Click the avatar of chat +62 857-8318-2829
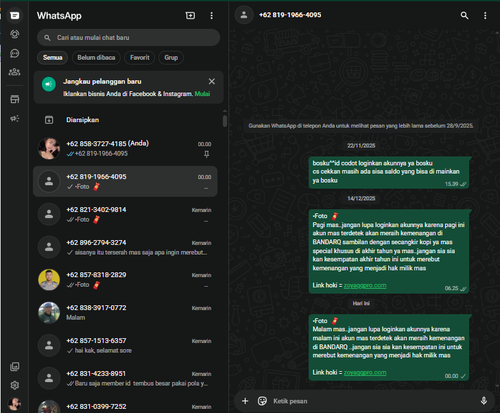The image size is (500, 413). click(49, 280)
